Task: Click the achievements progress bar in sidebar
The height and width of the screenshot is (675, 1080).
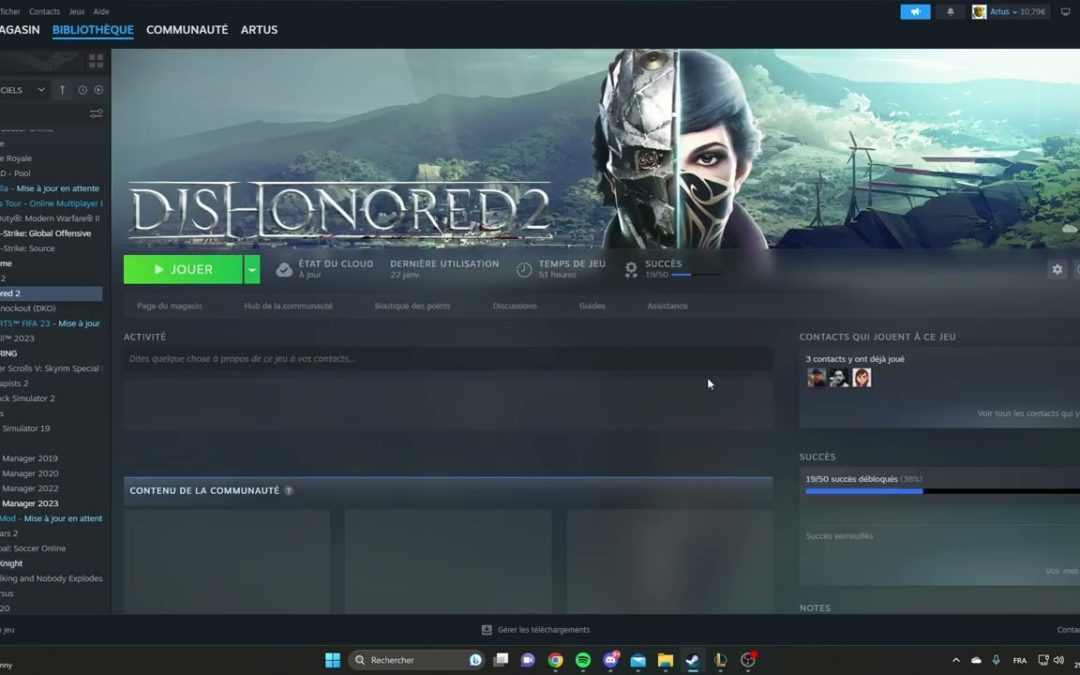Action: point(942,491)
